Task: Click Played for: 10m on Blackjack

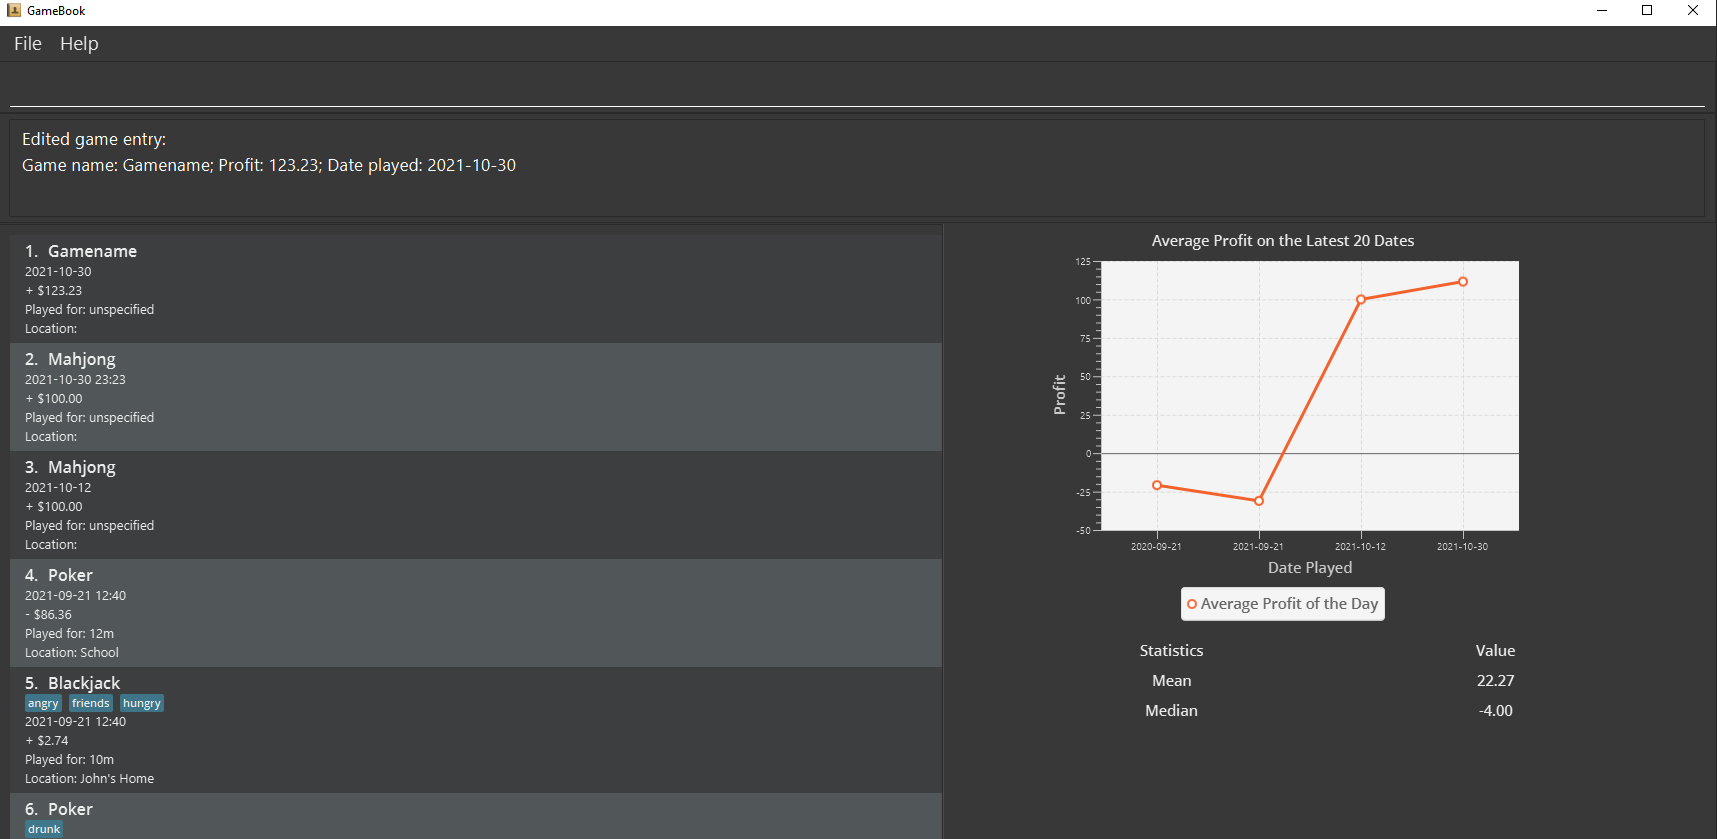Action: [70, 760]
